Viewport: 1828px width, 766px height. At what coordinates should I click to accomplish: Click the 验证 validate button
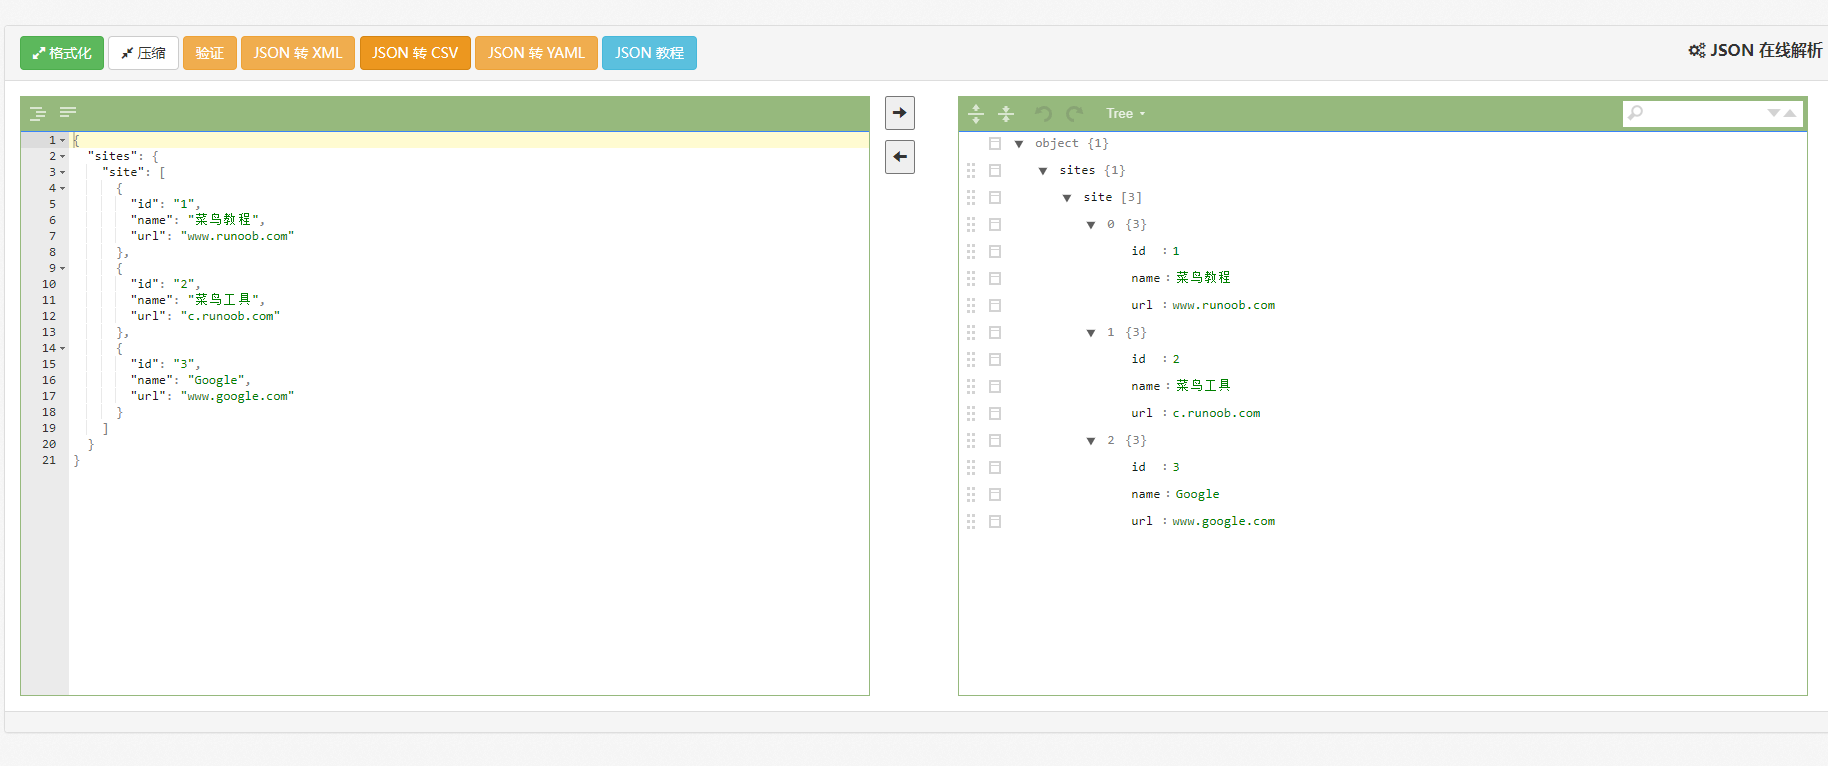click(x=210, y=53)
